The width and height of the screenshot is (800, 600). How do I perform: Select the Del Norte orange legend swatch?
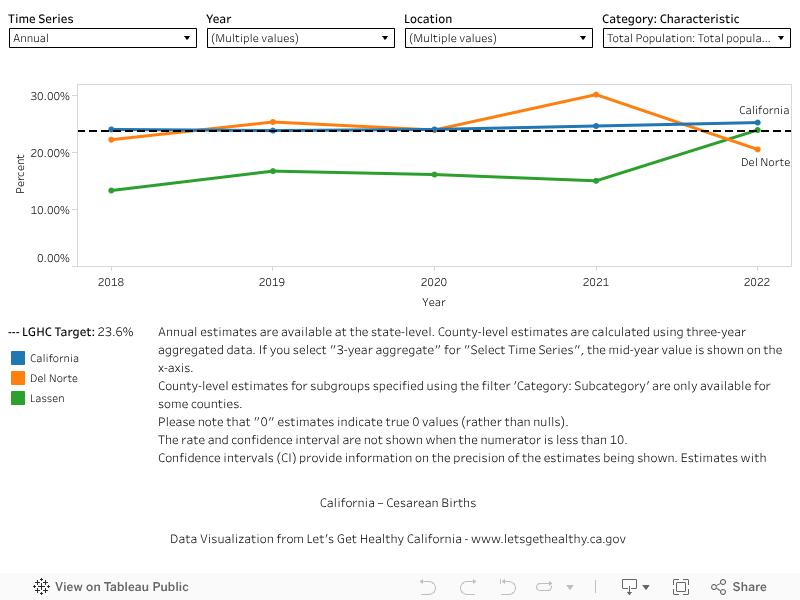tap(18, 378)
